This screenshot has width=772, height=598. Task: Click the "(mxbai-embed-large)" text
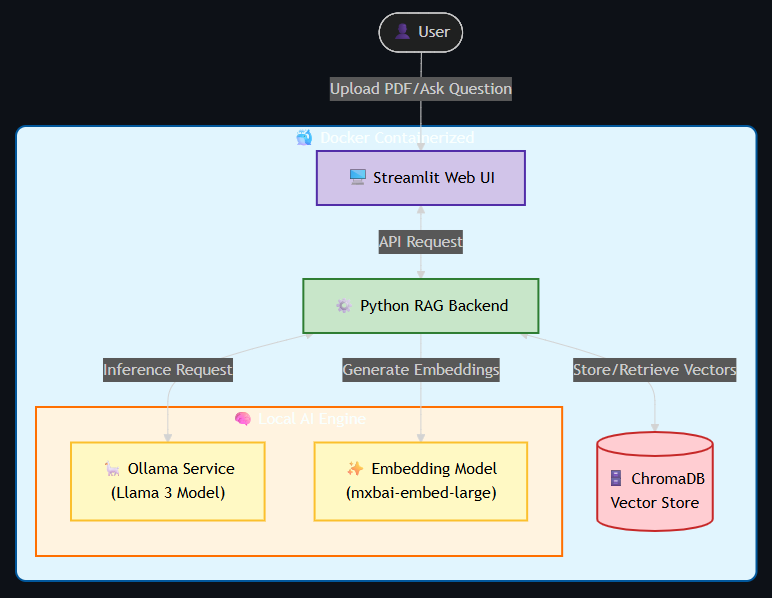click(421, 493)
